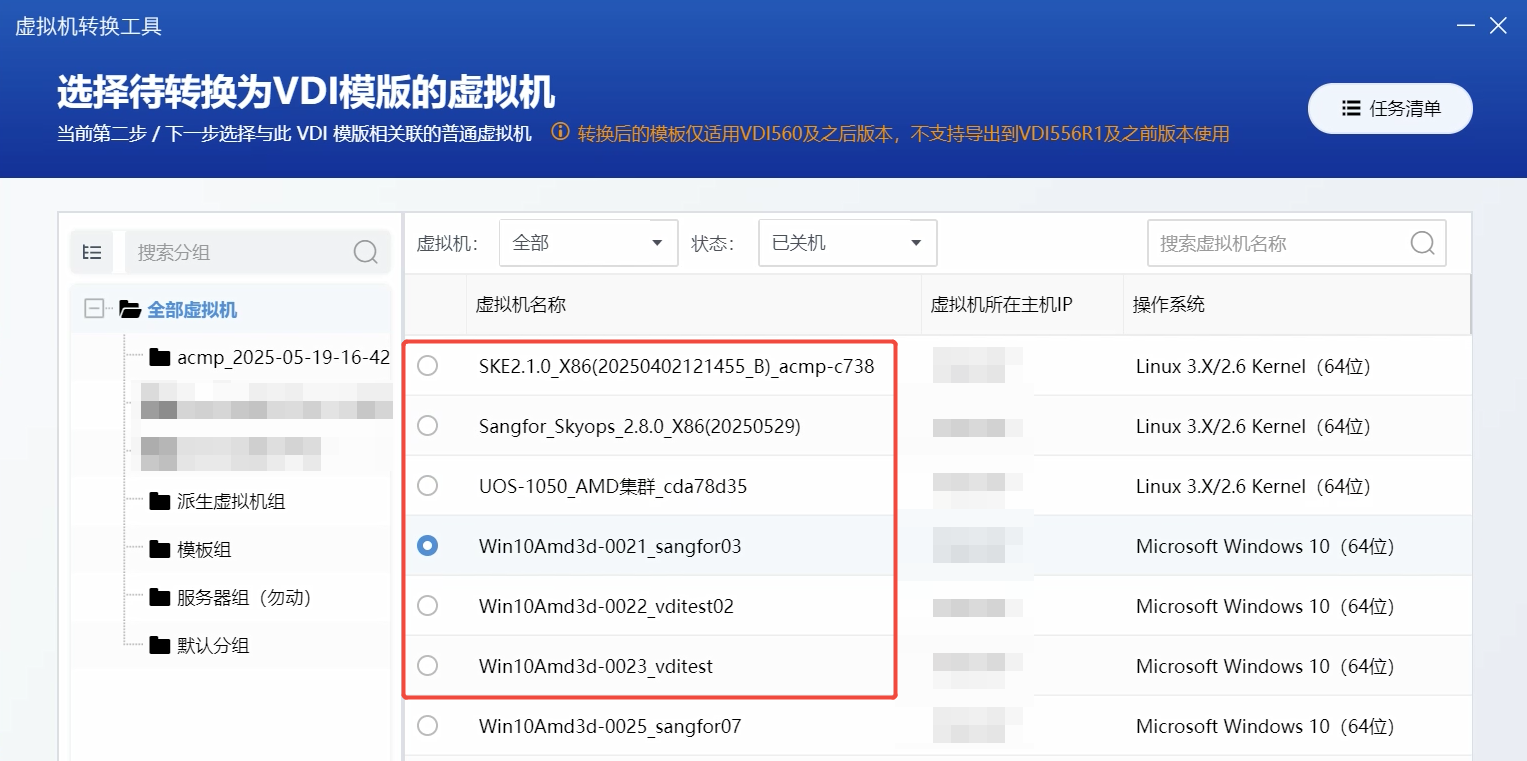Click the 搜索虚拟机名称 search field
Image resolution: width=1527 pixels, height=761 pixels.
point(1278,243)
